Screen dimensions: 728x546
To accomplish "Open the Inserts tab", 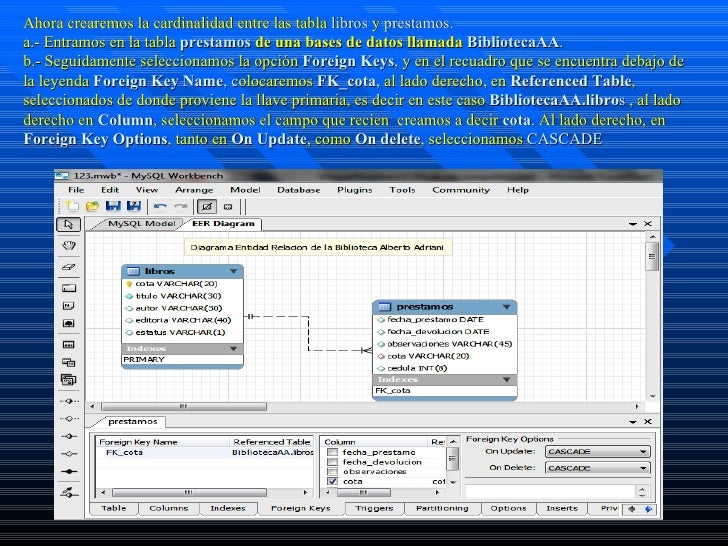I will (562, 508).
